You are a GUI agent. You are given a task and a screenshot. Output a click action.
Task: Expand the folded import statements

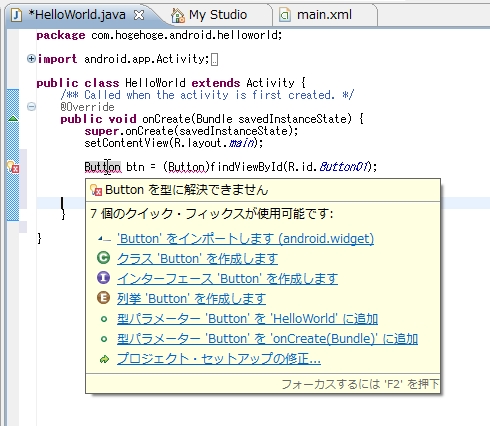coord(31,59)
